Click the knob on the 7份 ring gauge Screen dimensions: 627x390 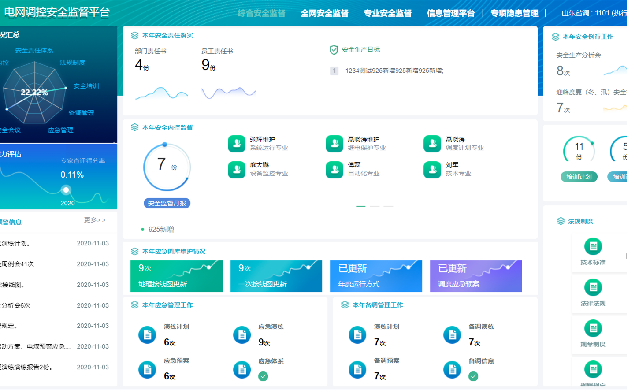coord(165,144)
